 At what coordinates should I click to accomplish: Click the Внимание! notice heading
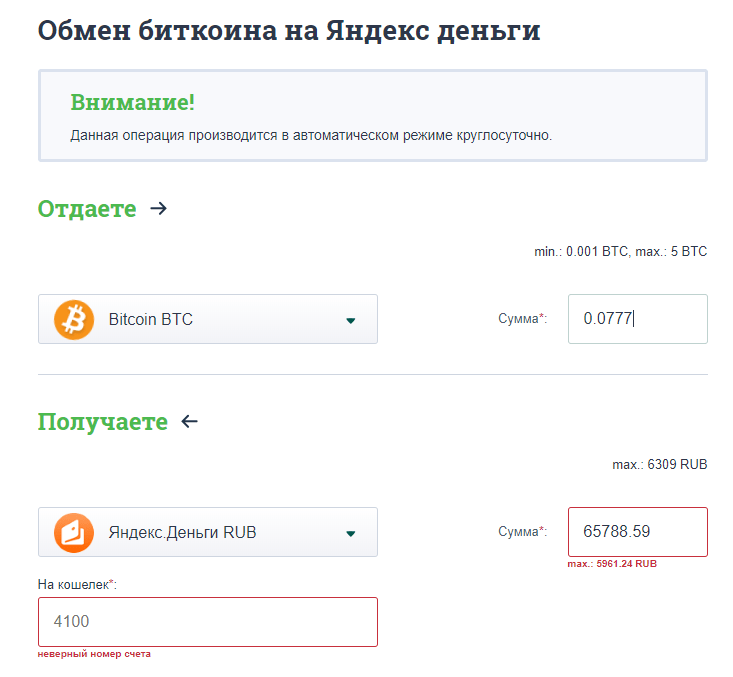pos(133,102)
